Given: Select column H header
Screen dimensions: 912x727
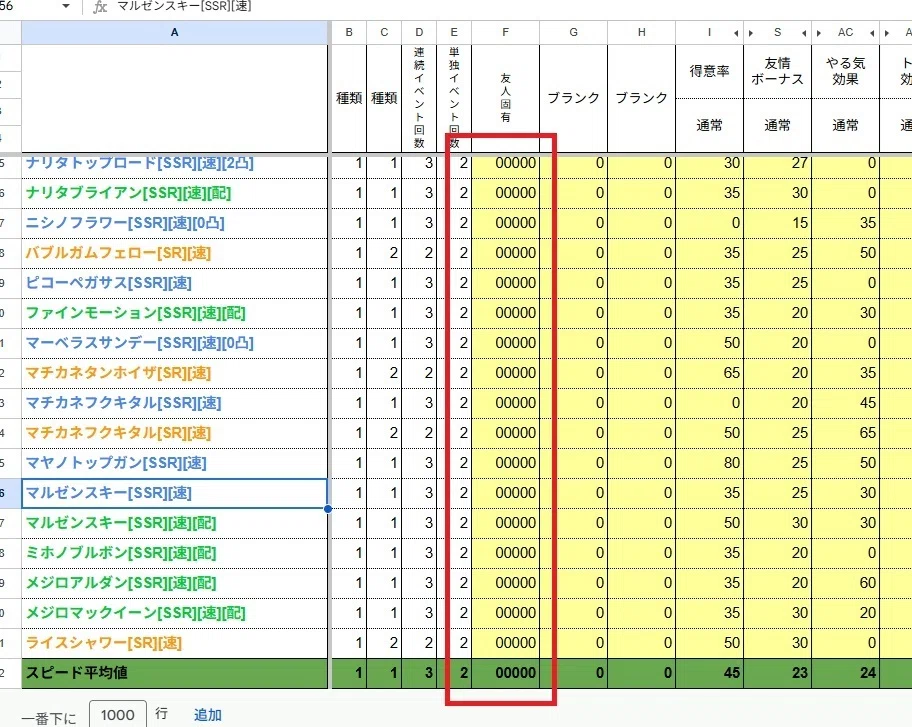Looking at the screenshot, I should [x=642, y=33].
